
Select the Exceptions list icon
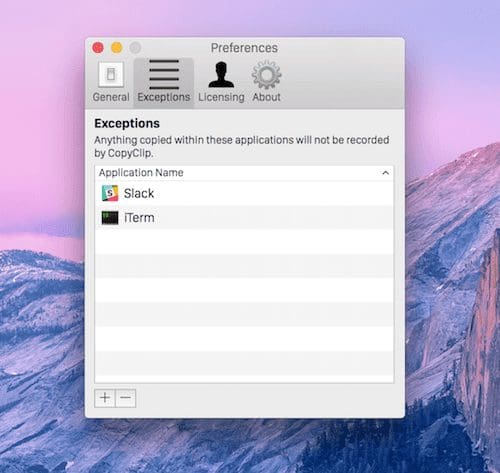click(164, 74)
